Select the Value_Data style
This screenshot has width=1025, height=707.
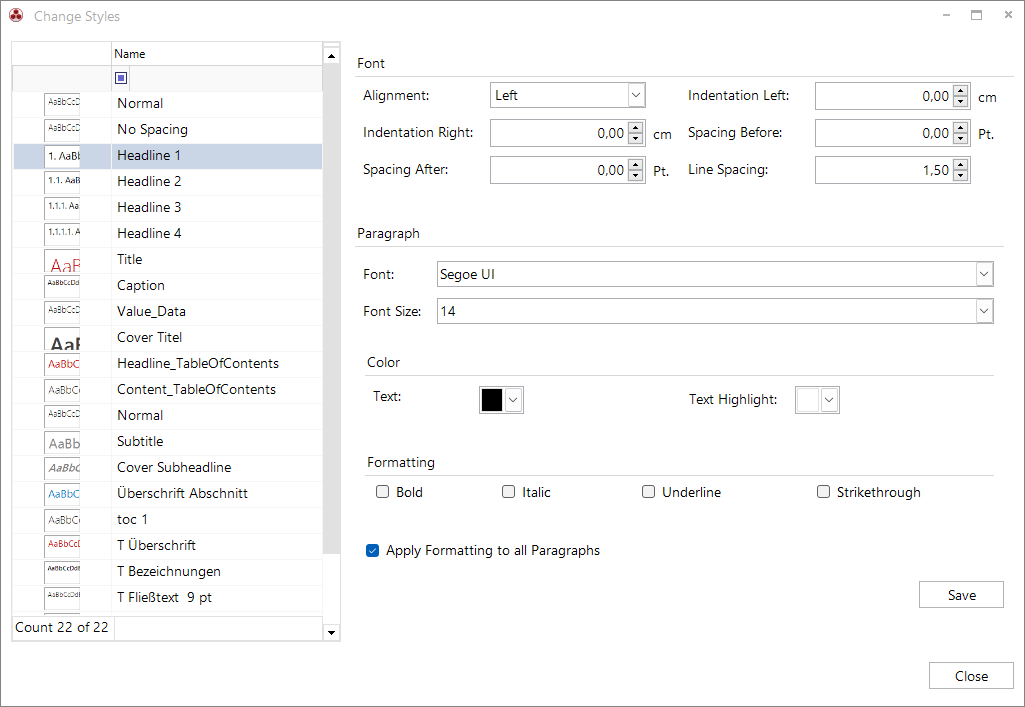click(167, 312)
